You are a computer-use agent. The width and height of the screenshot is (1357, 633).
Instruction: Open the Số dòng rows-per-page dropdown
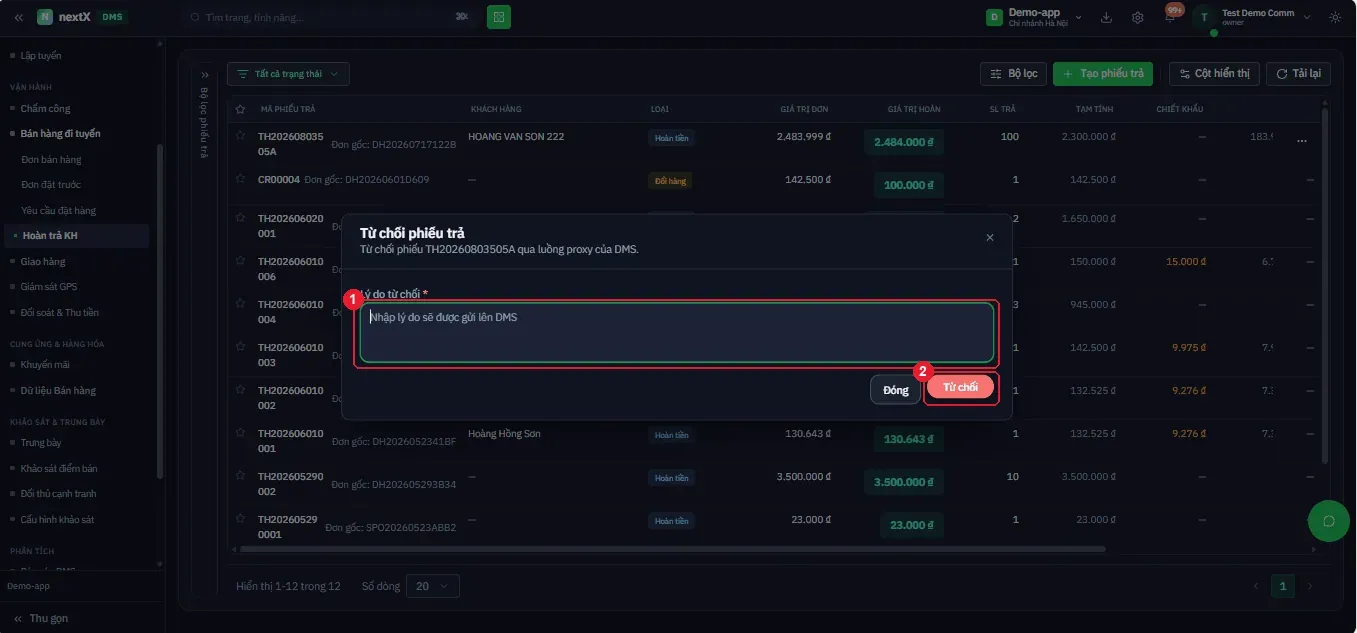coord(433,586)
